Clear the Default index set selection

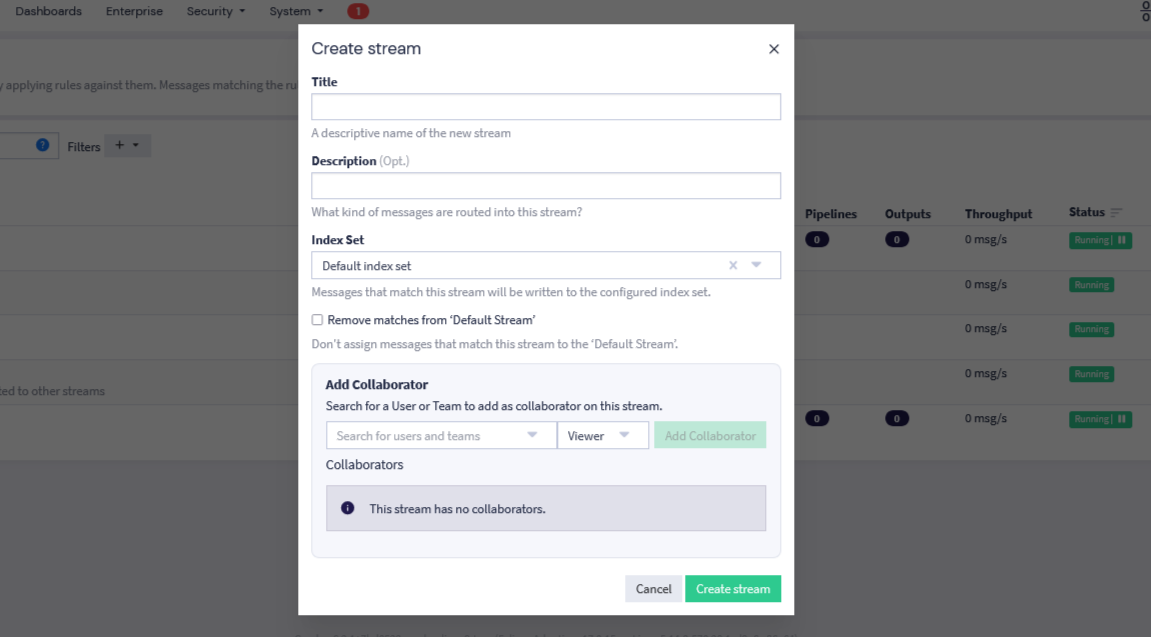point(733,265)
